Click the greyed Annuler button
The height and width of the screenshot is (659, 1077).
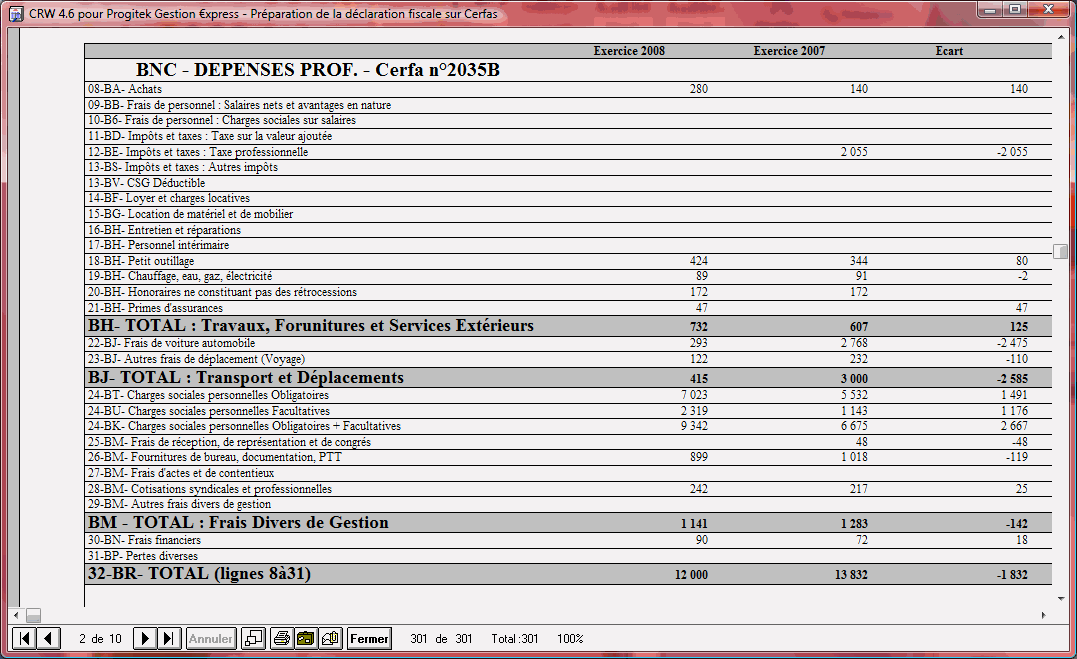coord(211,638)
